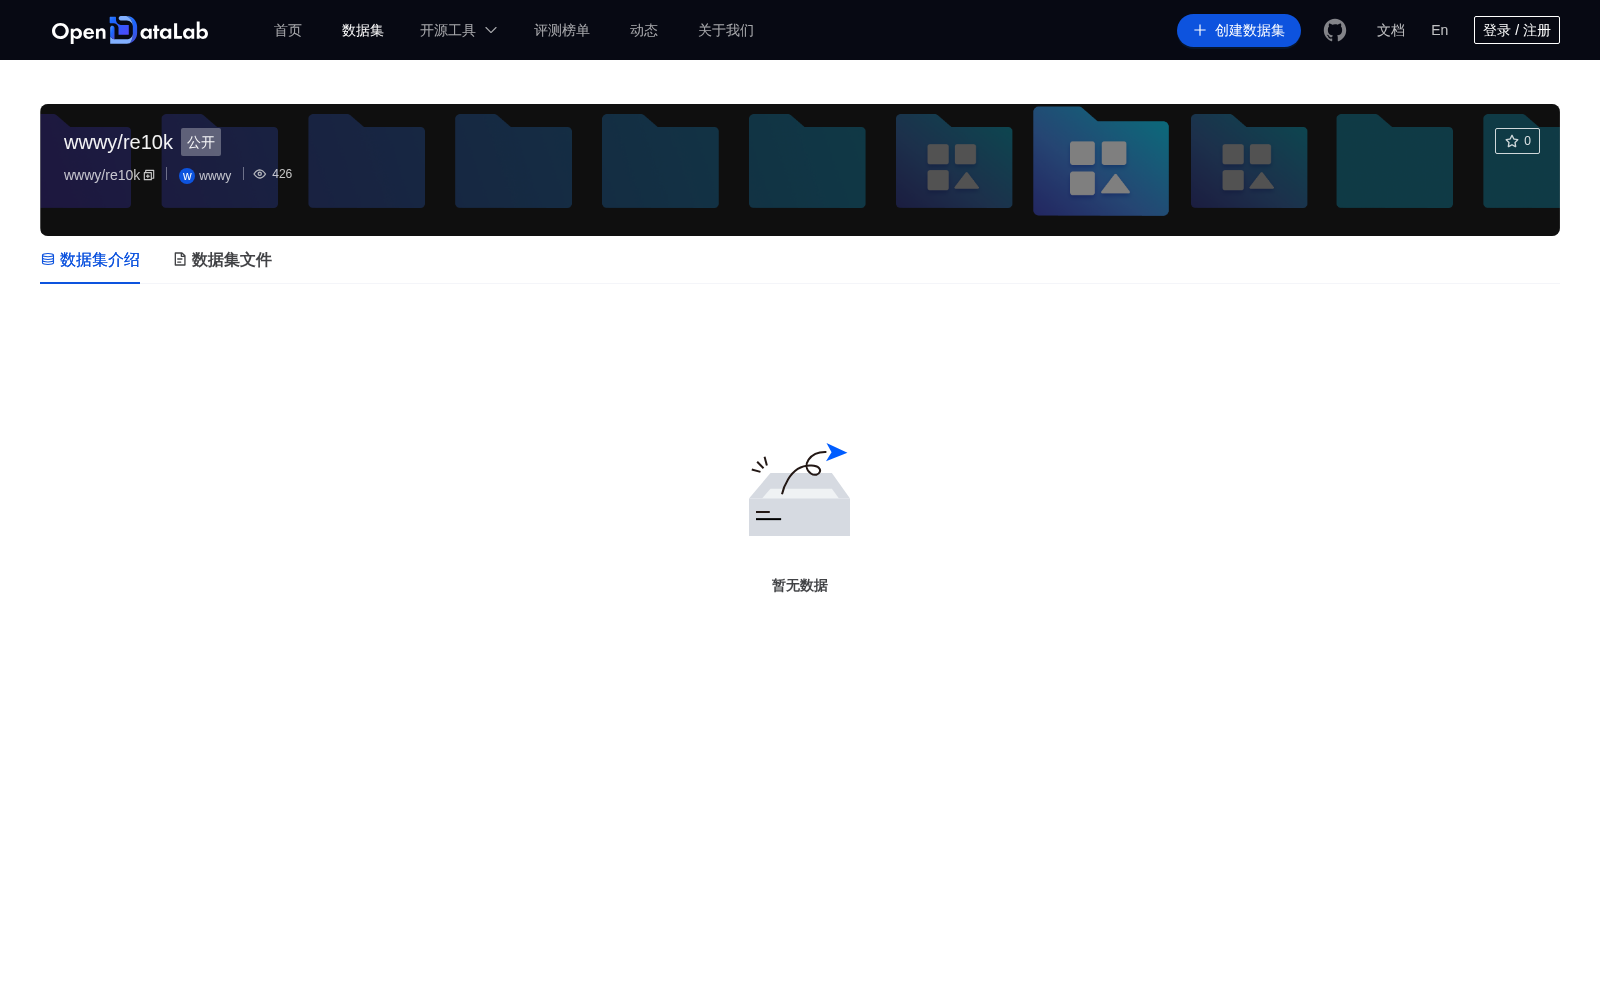Switch language to En
Viewport: 1600px width, 1000px height.
point(1440,30)
